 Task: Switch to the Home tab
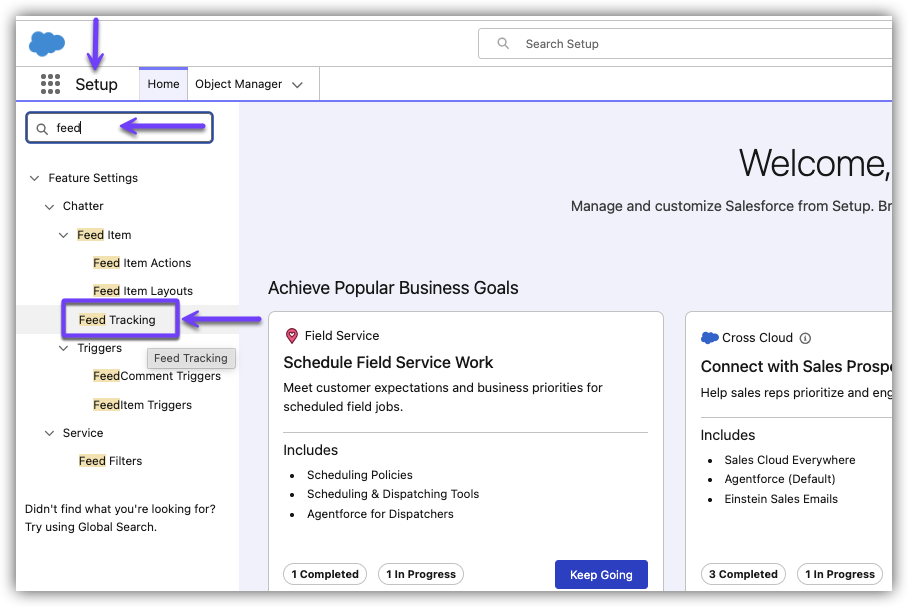pyautogui.click(x=163, y=84)
